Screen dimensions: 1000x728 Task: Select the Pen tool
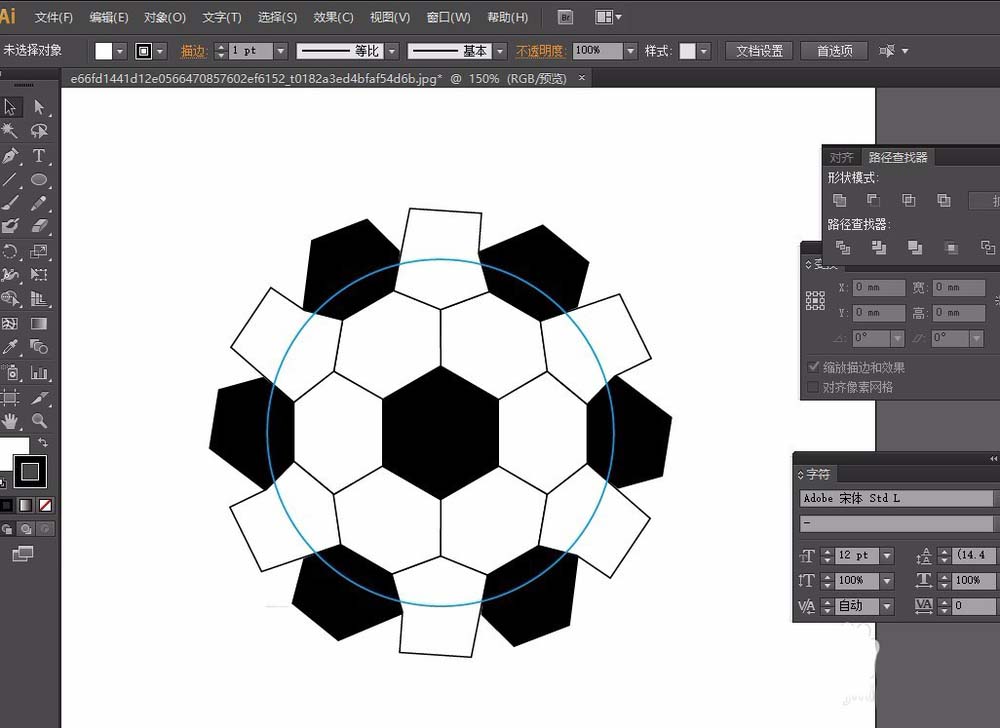click(11, 156)
